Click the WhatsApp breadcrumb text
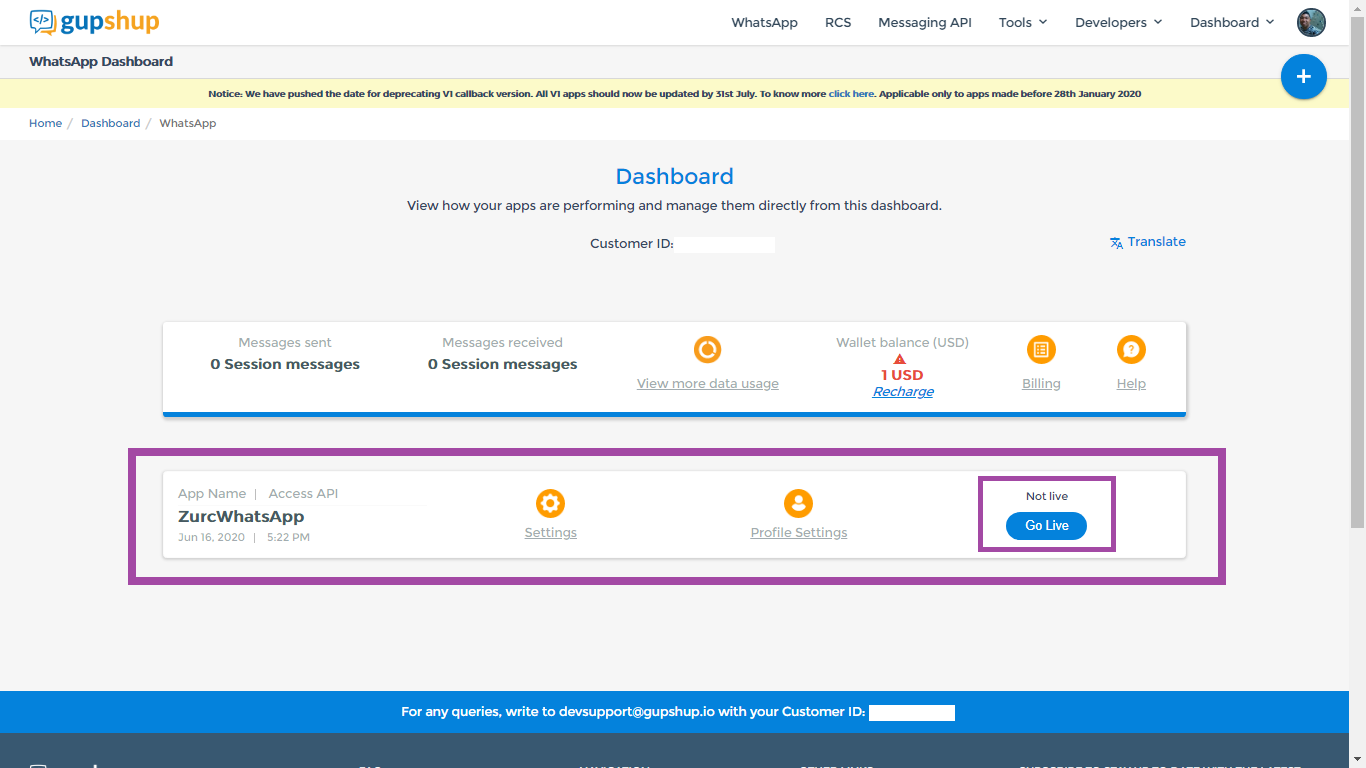This screenshot has width=1366, height=768. tap(188, 123)
